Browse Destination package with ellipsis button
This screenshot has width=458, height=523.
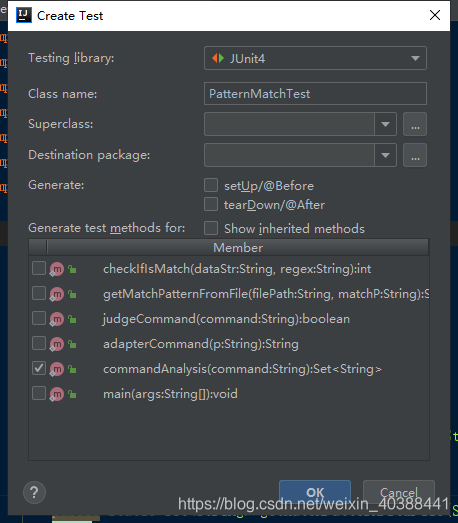click(x=415, y=155)
